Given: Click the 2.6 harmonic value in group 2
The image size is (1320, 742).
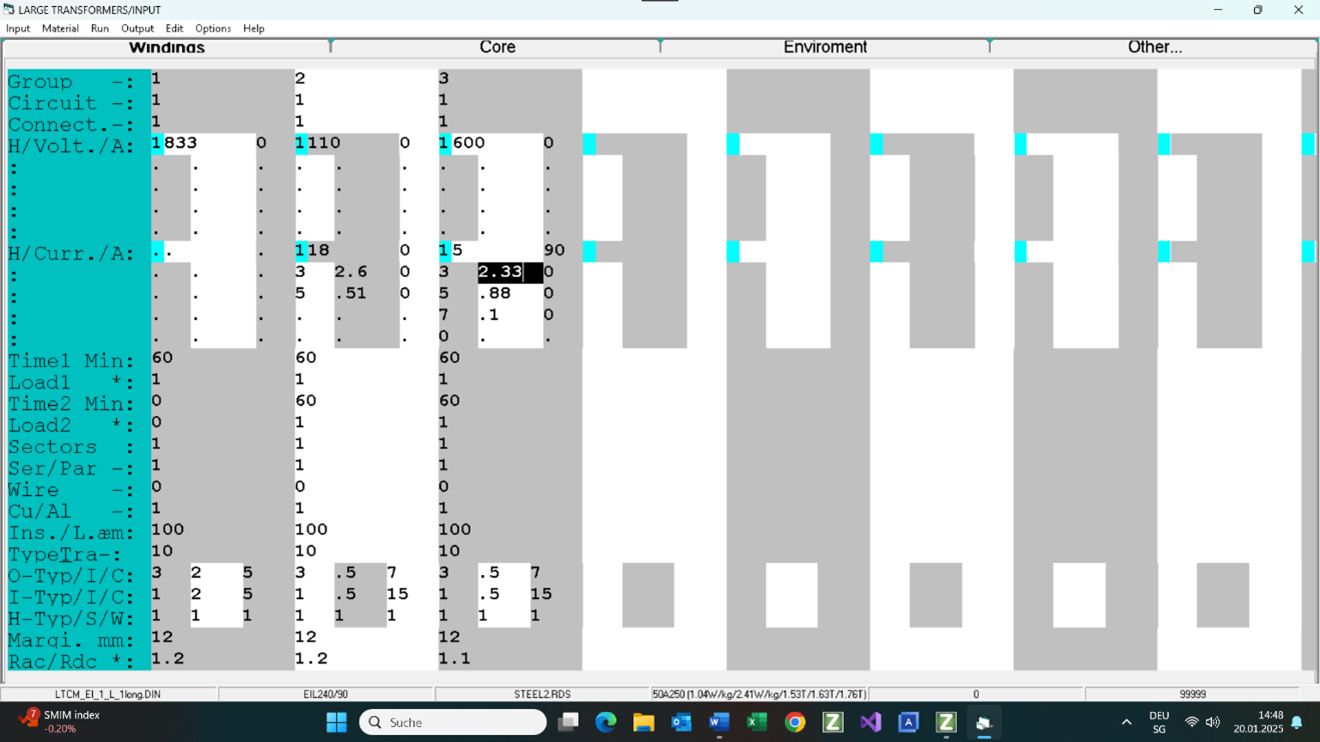Looking at the screenshot, I should (x=351, y=272).
